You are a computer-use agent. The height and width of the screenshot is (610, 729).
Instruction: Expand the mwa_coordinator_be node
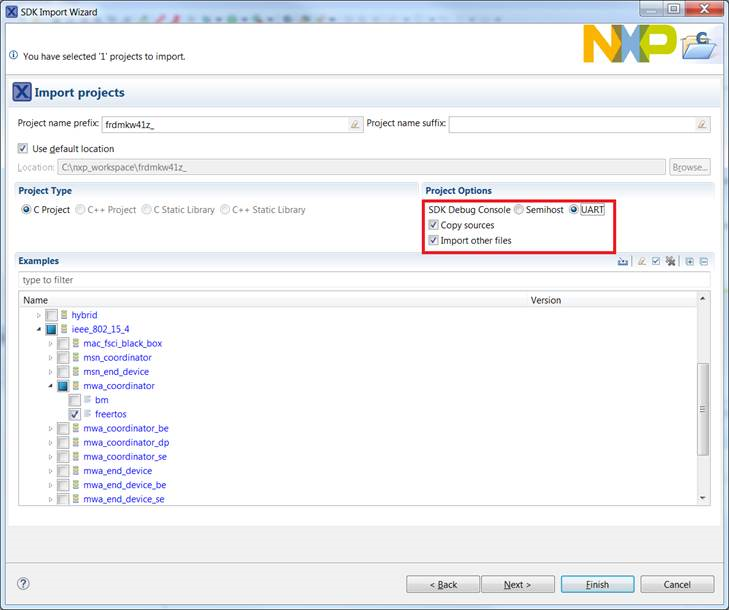point(50,428)
